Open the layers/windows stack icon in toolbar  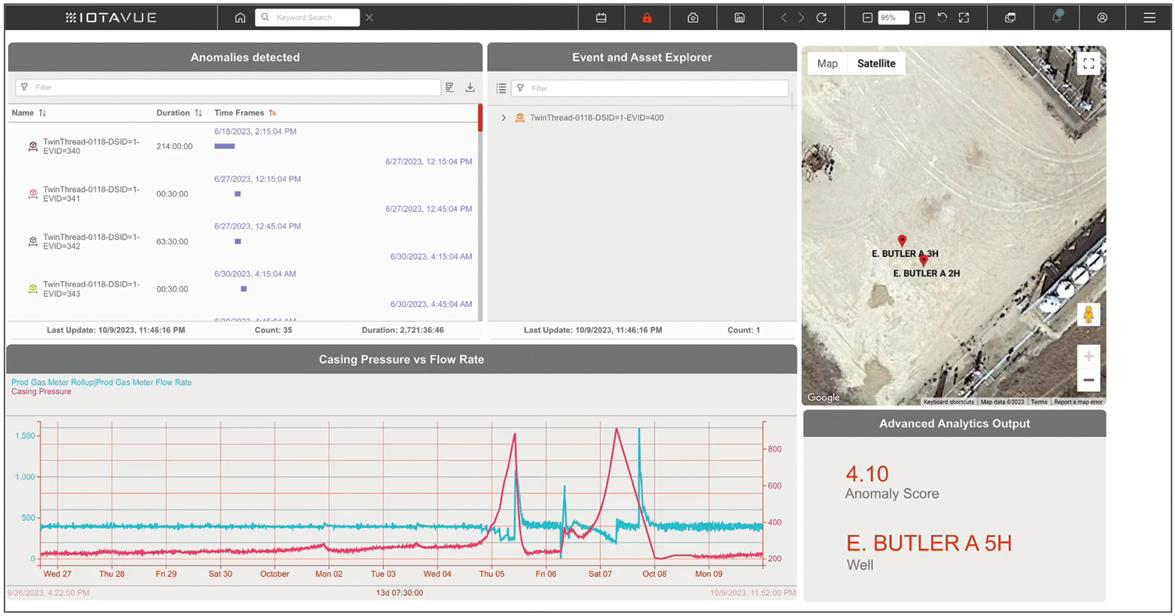(x=1010, y=18)
